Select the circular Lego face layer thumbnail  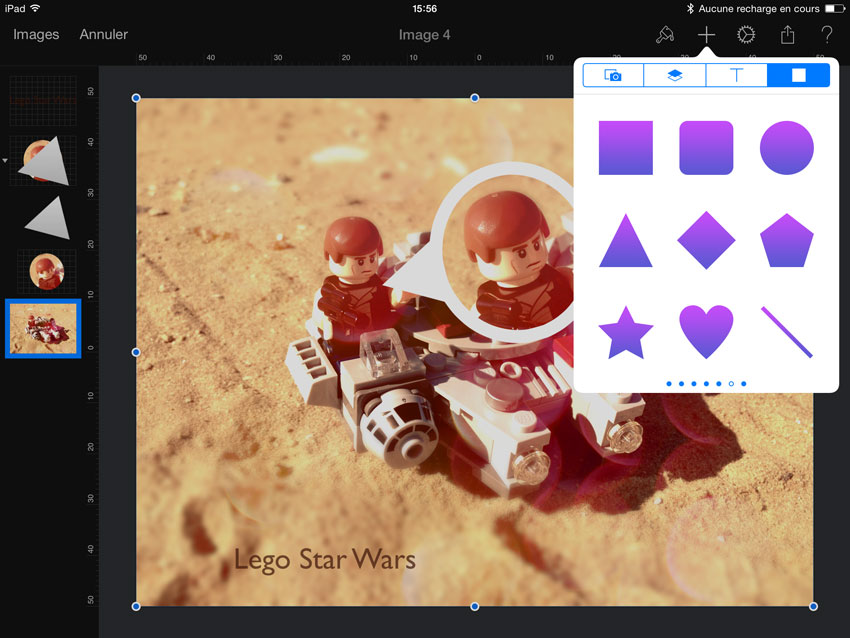click(x=47, y=271)
